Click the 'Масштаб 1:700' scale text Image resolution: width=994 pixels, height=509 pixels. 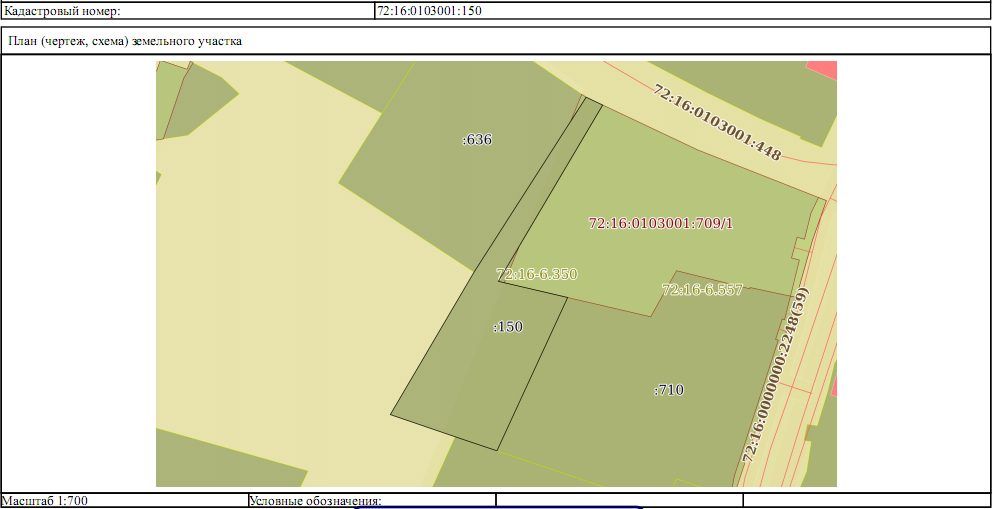[45, 501]
